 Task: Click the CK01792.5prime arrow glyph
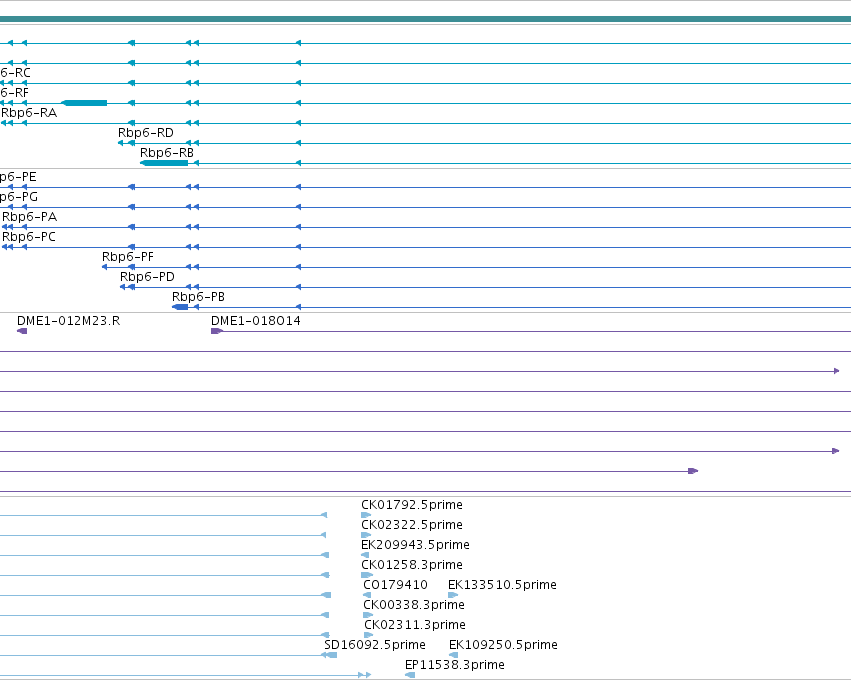tap(366, 515)
